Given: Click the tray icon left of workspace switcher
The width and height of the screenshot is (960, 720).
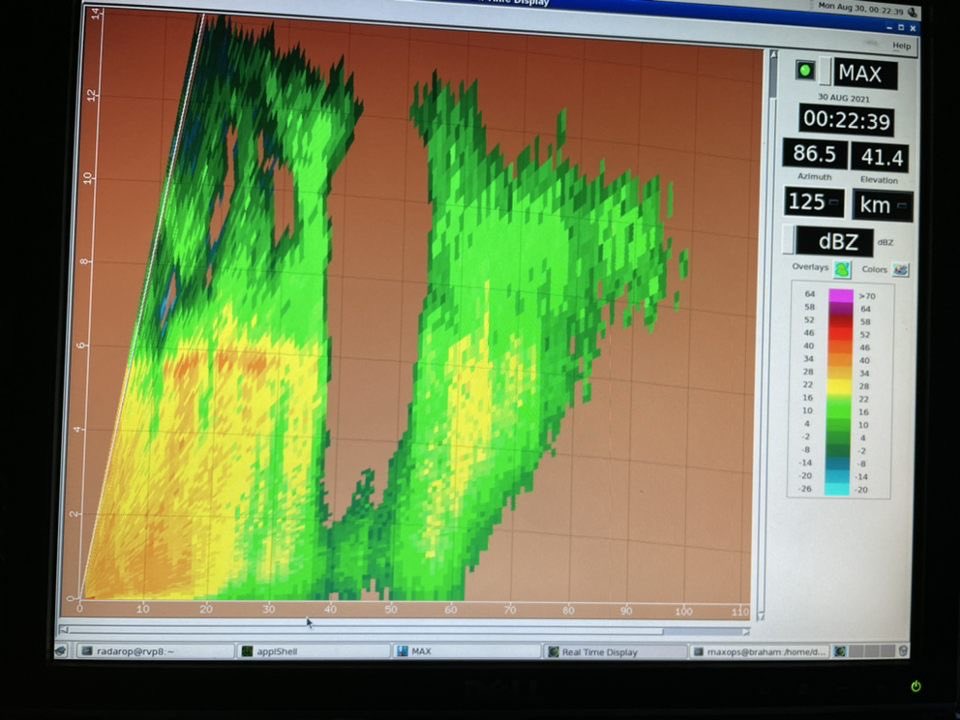Looking at the screenshot, I should [x=841, y=651].
